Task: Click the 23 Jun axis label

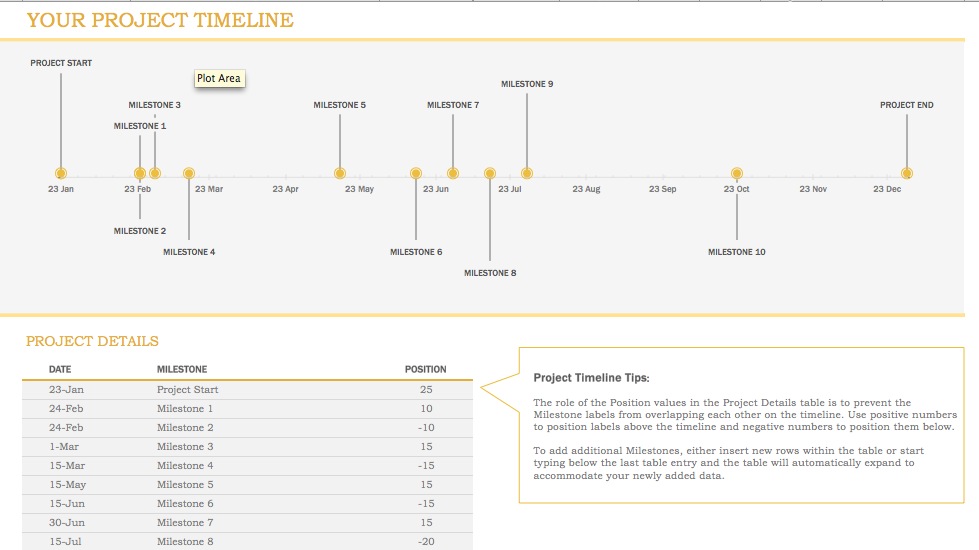Action: pos(436,189)
